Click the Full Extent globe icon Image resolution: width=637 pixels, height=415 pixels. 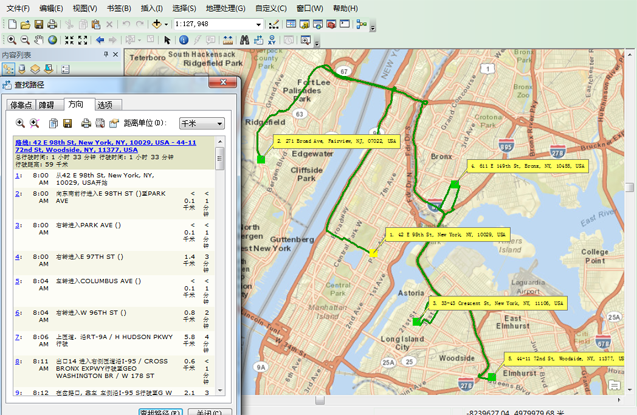coord(53,40)
